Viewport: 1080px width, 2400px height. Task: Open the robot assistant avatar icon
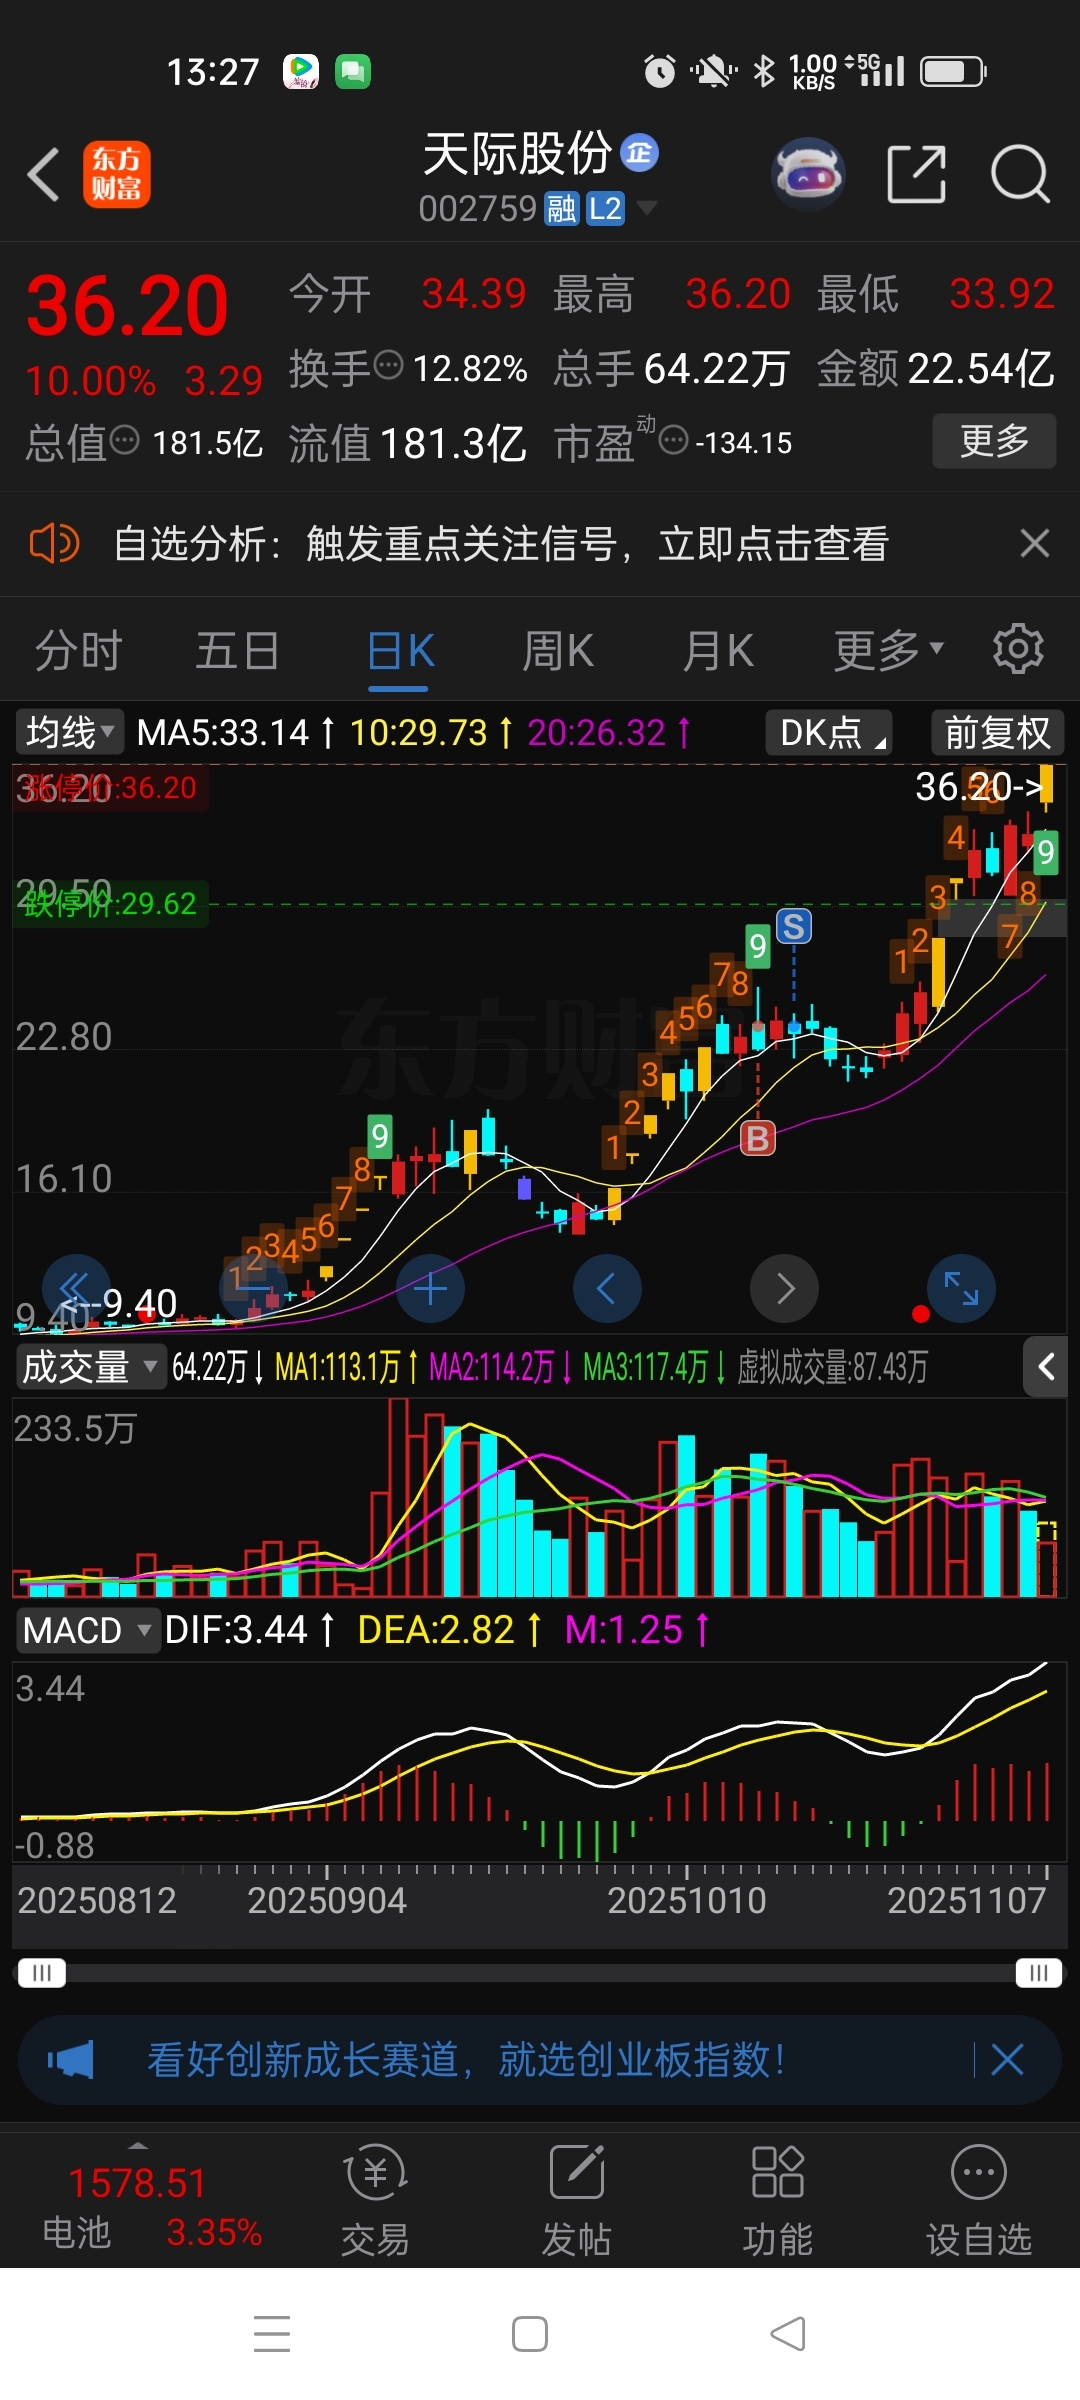tap(809, 174)
